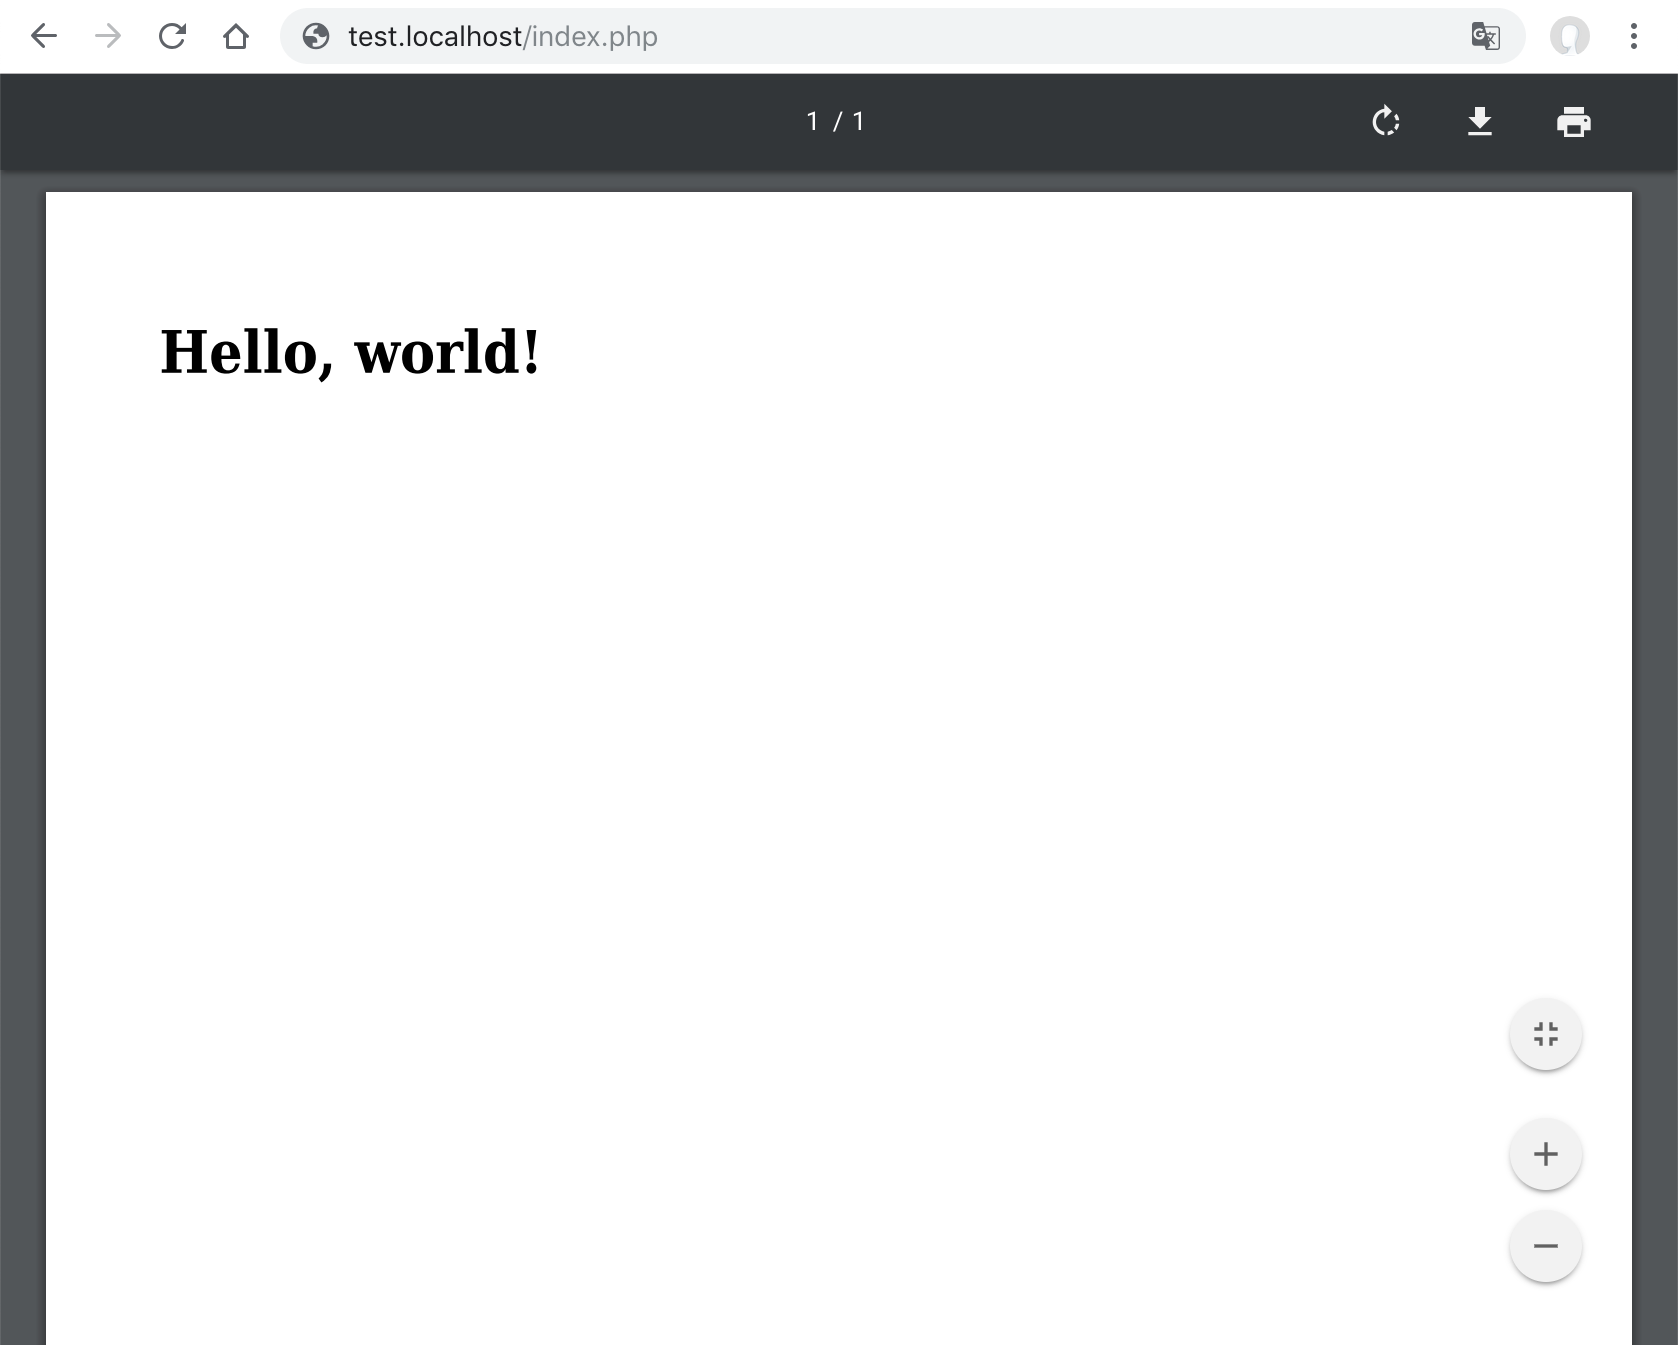
Task: Click the test.localhost/index.php address bar
Action: coord(902,37)
